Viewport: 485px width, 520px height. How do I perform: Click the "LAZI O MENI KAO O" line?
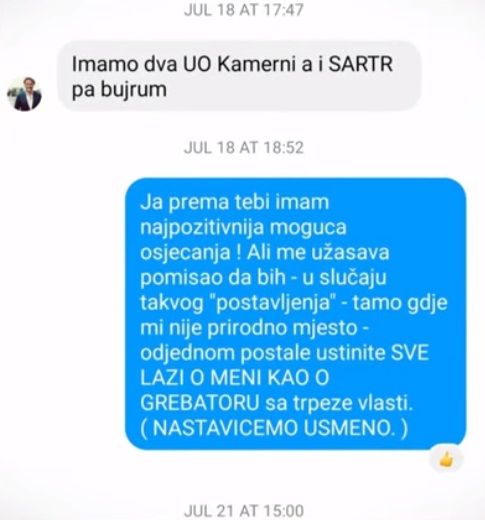[235, 378]
